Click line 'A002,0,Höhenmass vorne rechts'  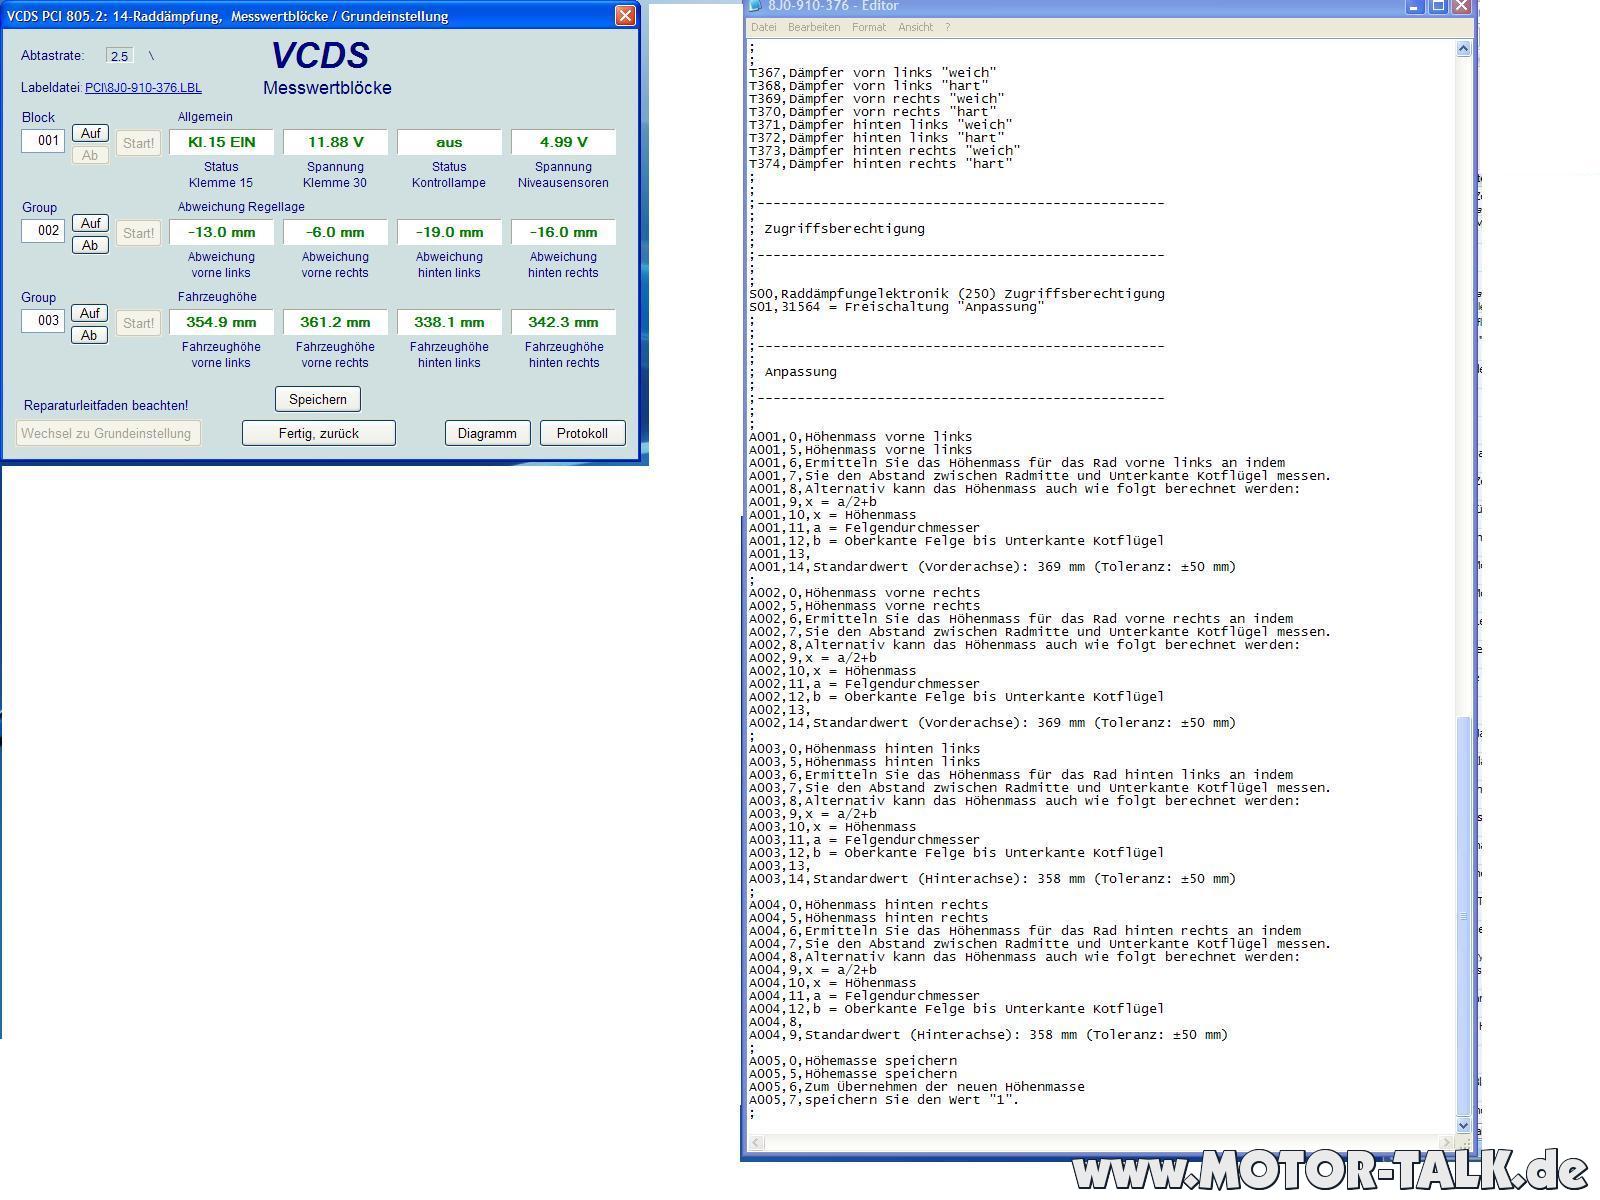point(864,593)
